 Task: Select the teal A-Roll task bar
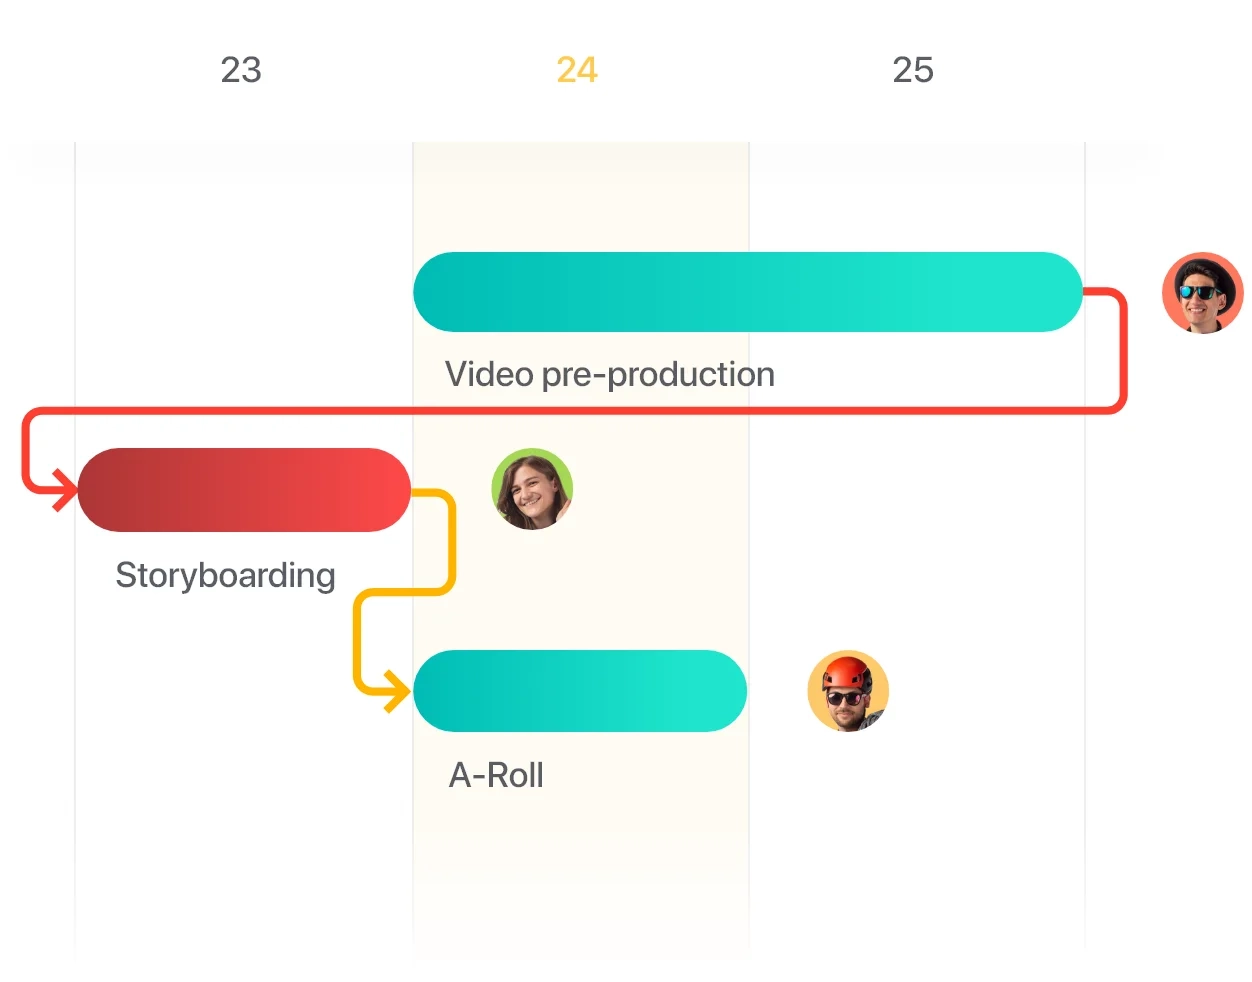(580, 691)
